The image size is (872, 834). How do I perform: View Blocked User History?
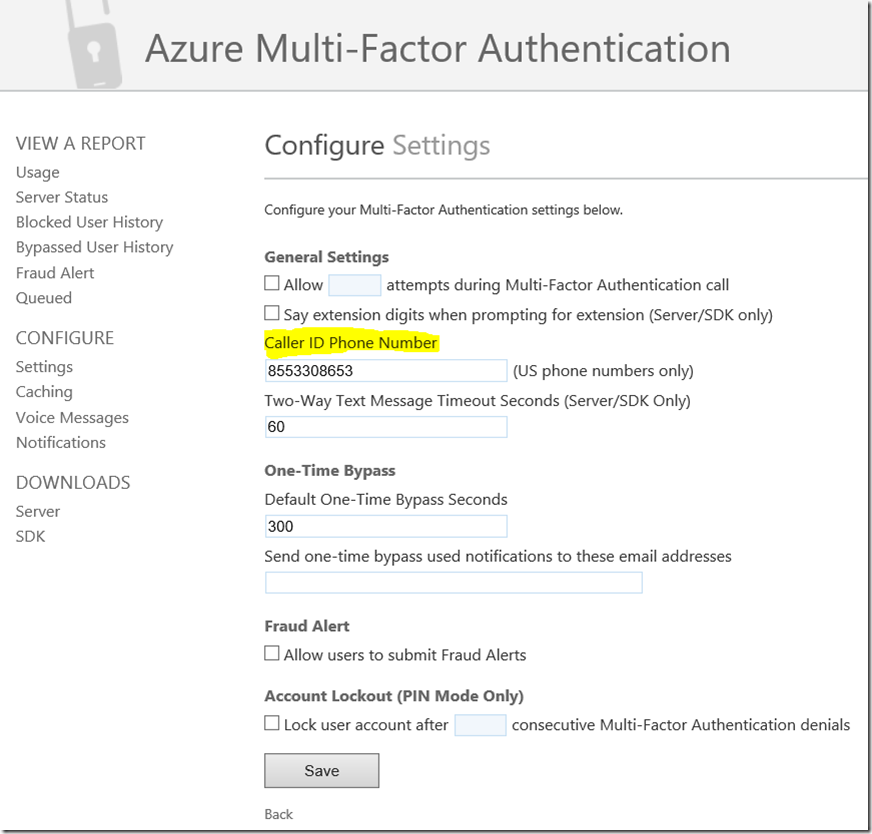click(x=89, y=222)
